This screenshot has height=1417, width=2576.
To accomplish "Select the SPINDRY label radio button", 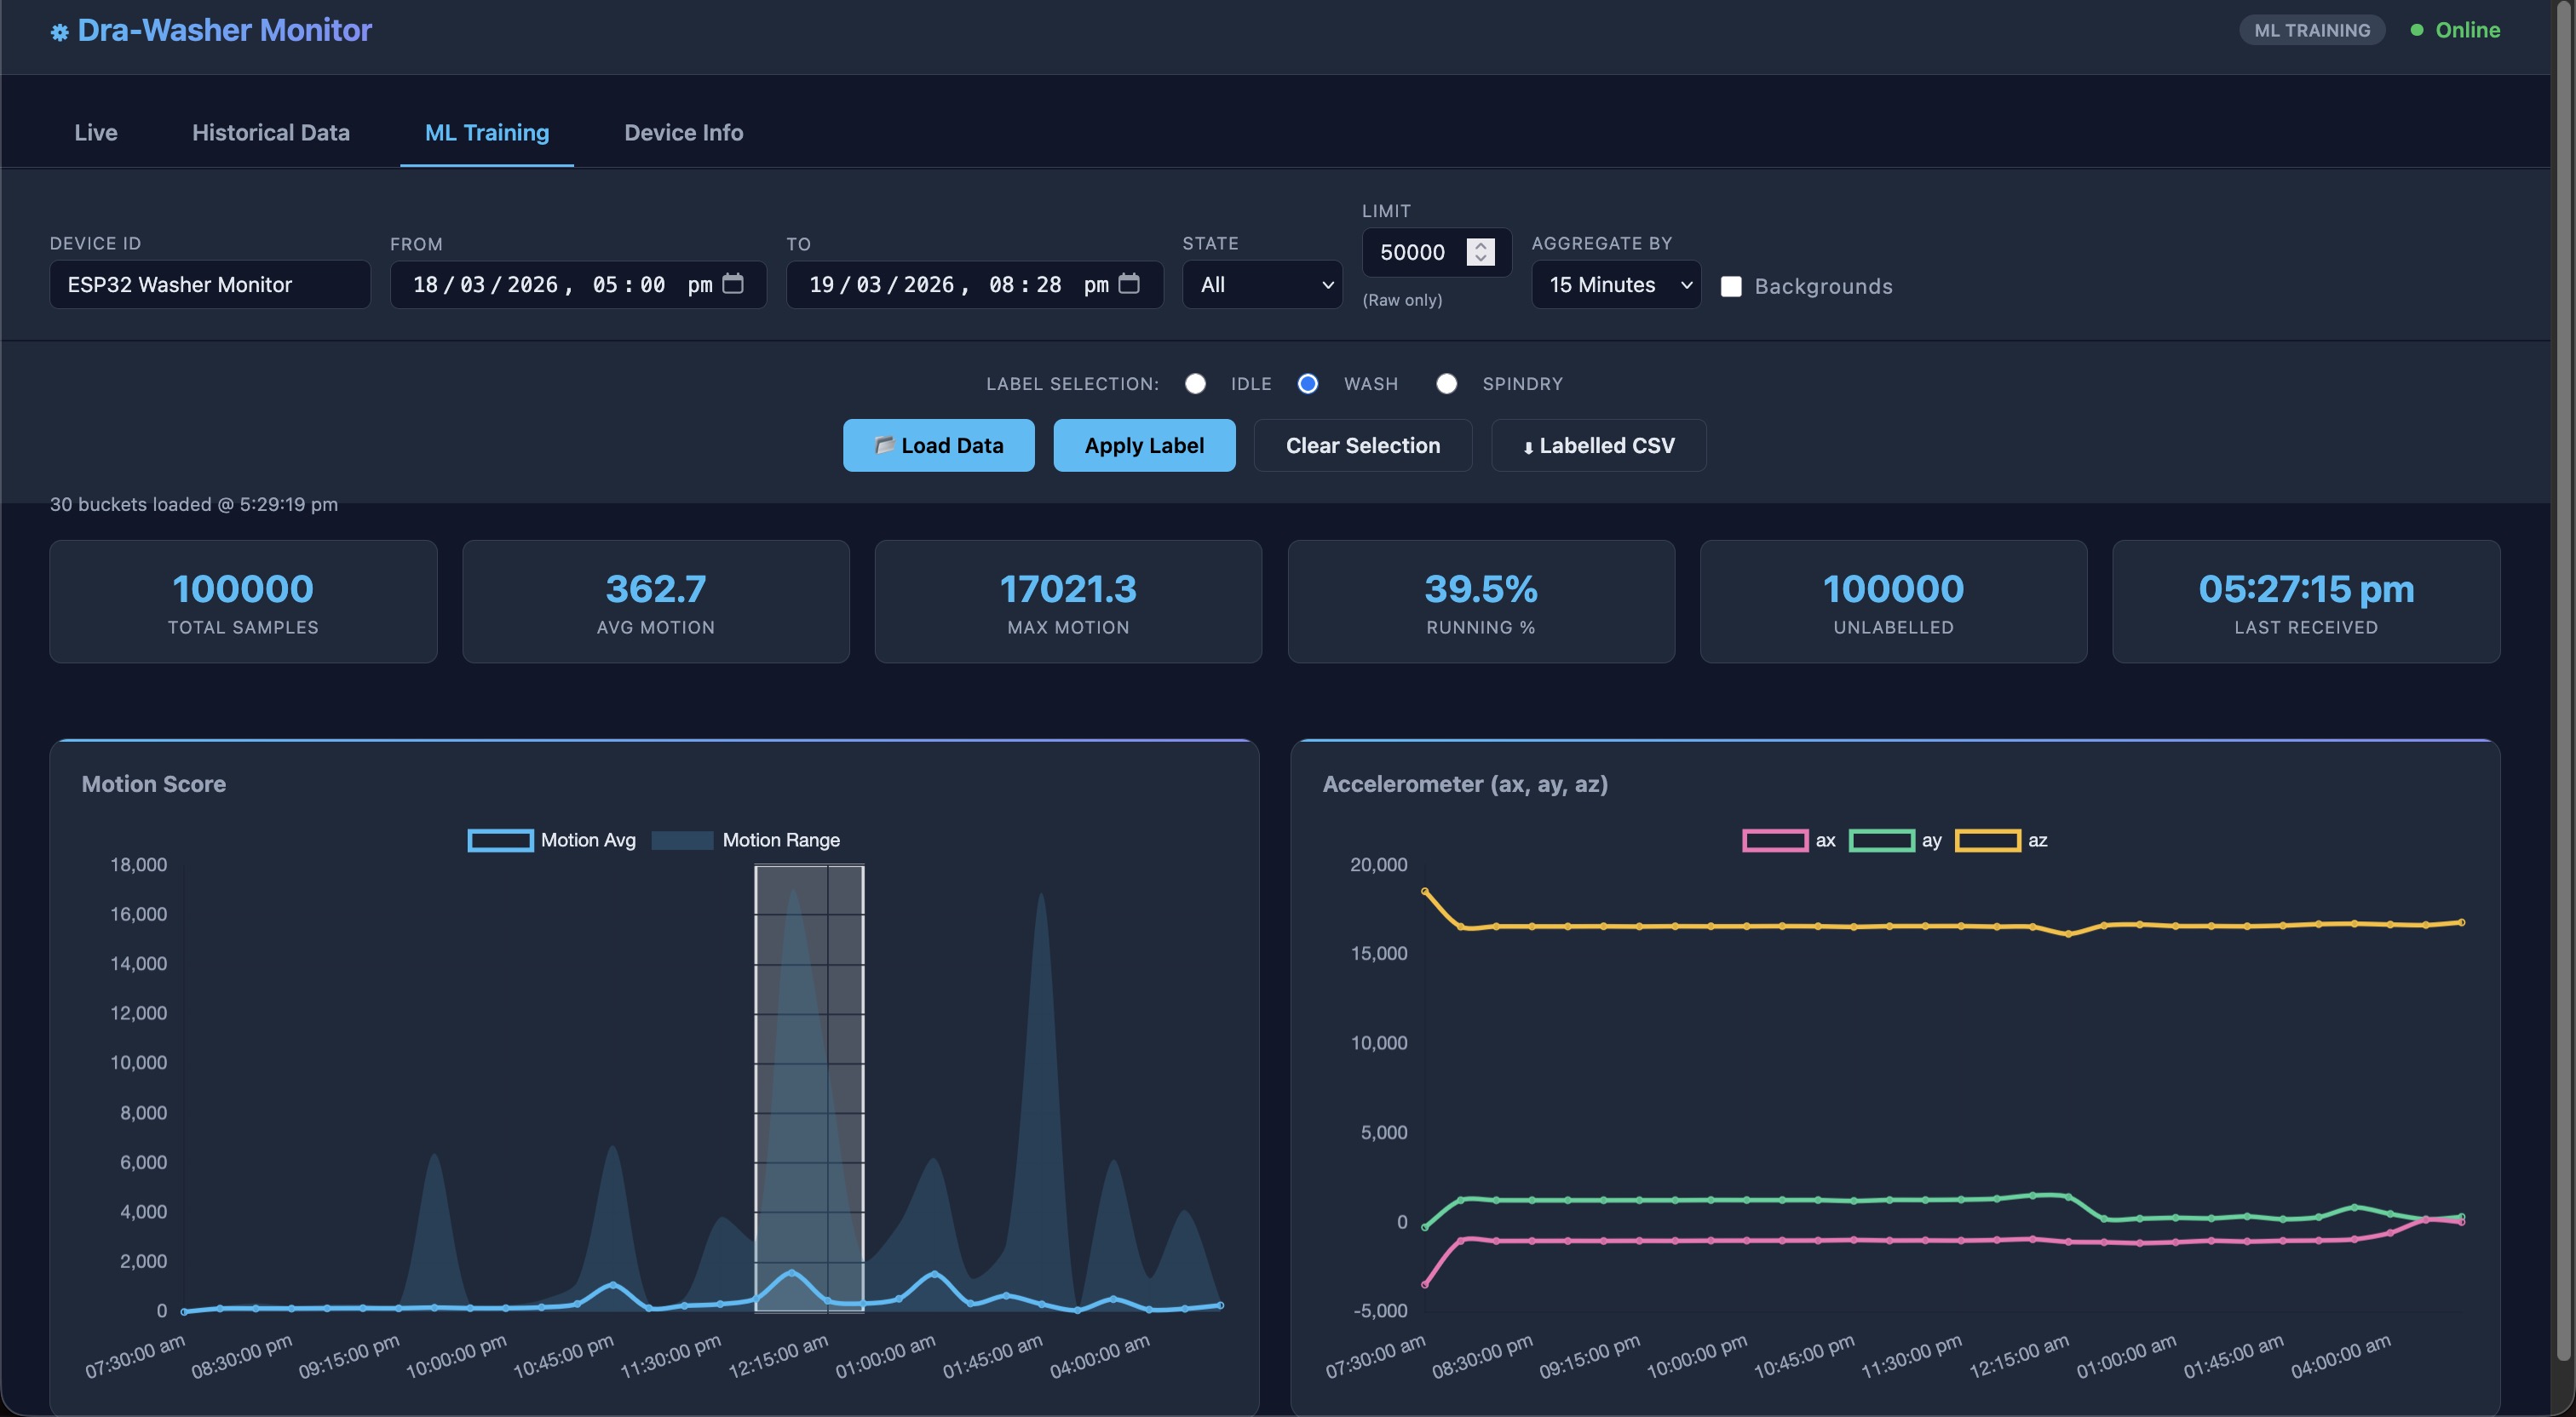I will (x=1446, y=384).
